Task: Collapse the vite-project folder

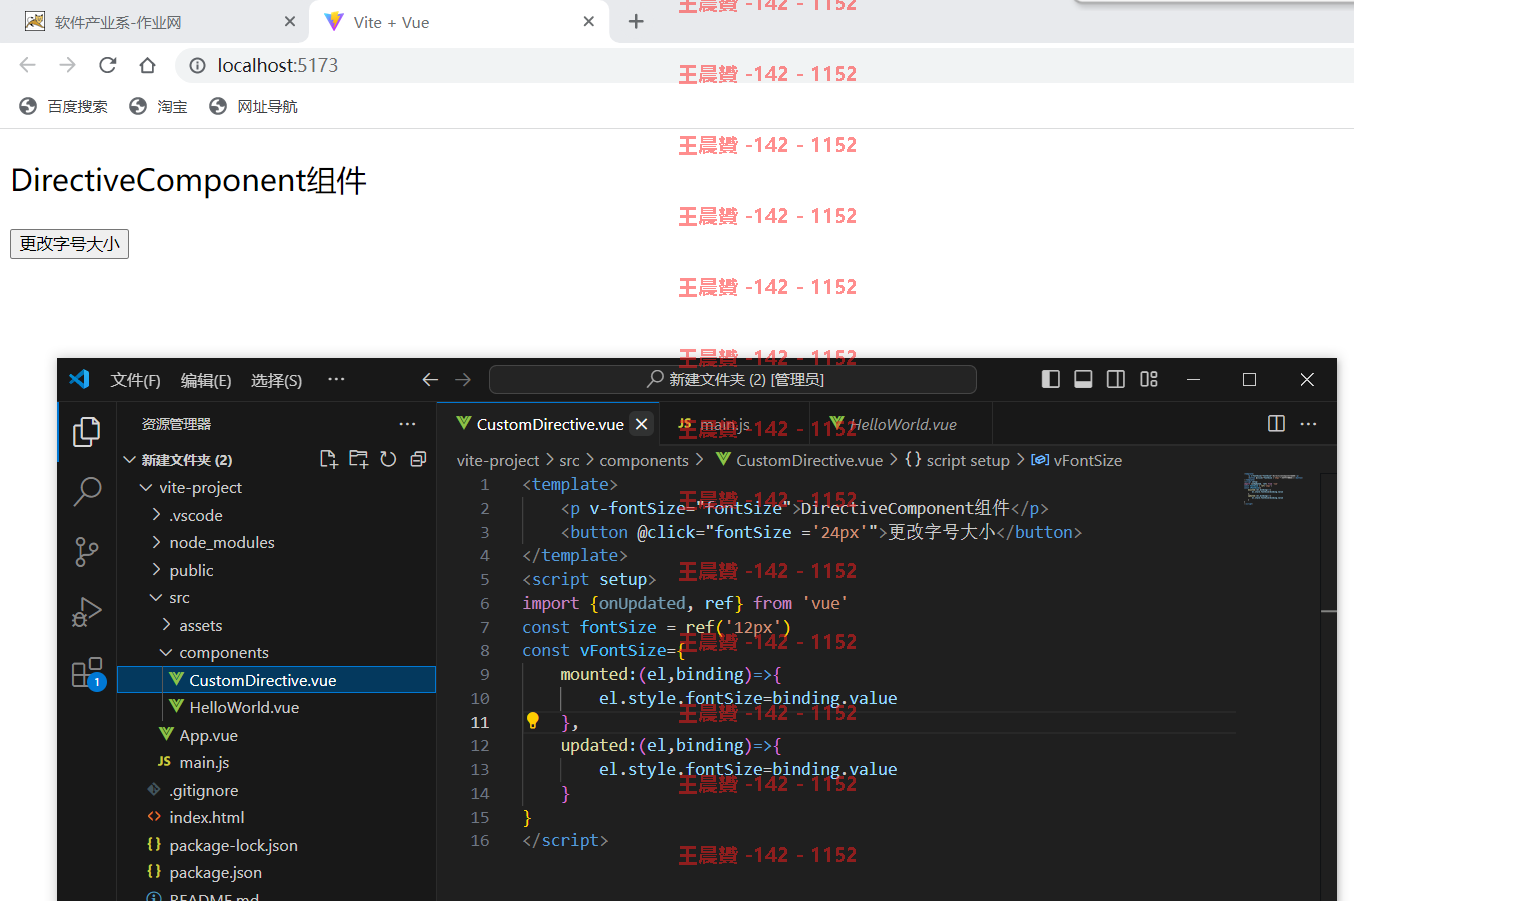Action: pos(146,487)
